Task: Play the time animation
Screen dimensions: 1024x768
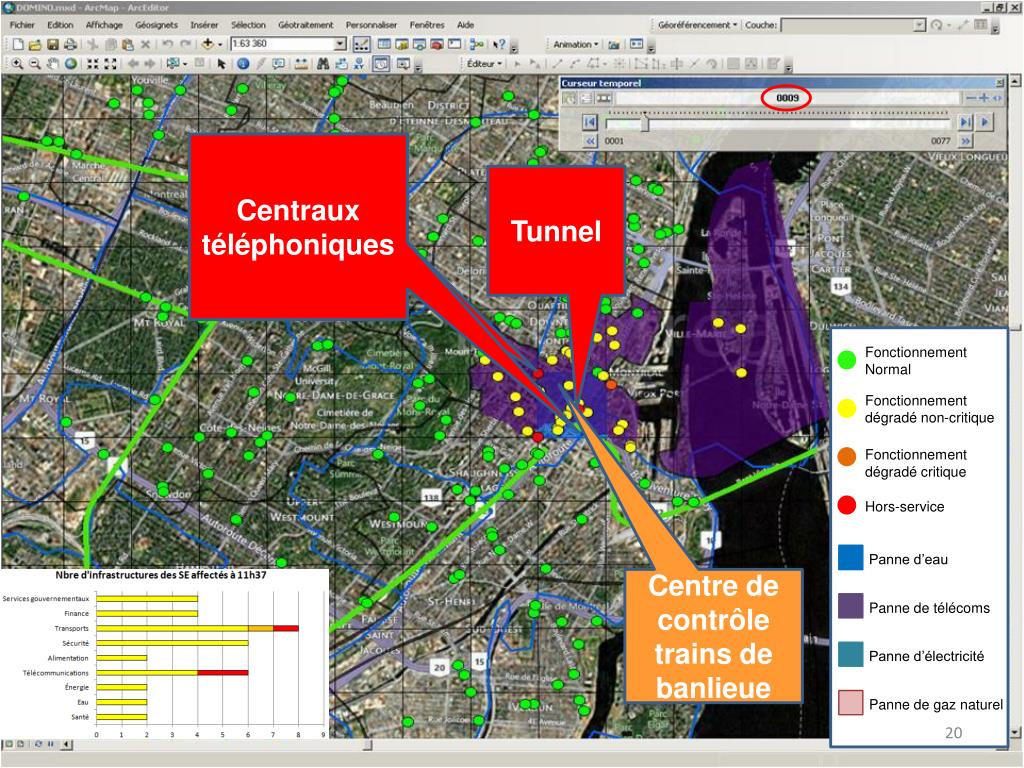Action: tap(984, 121)
